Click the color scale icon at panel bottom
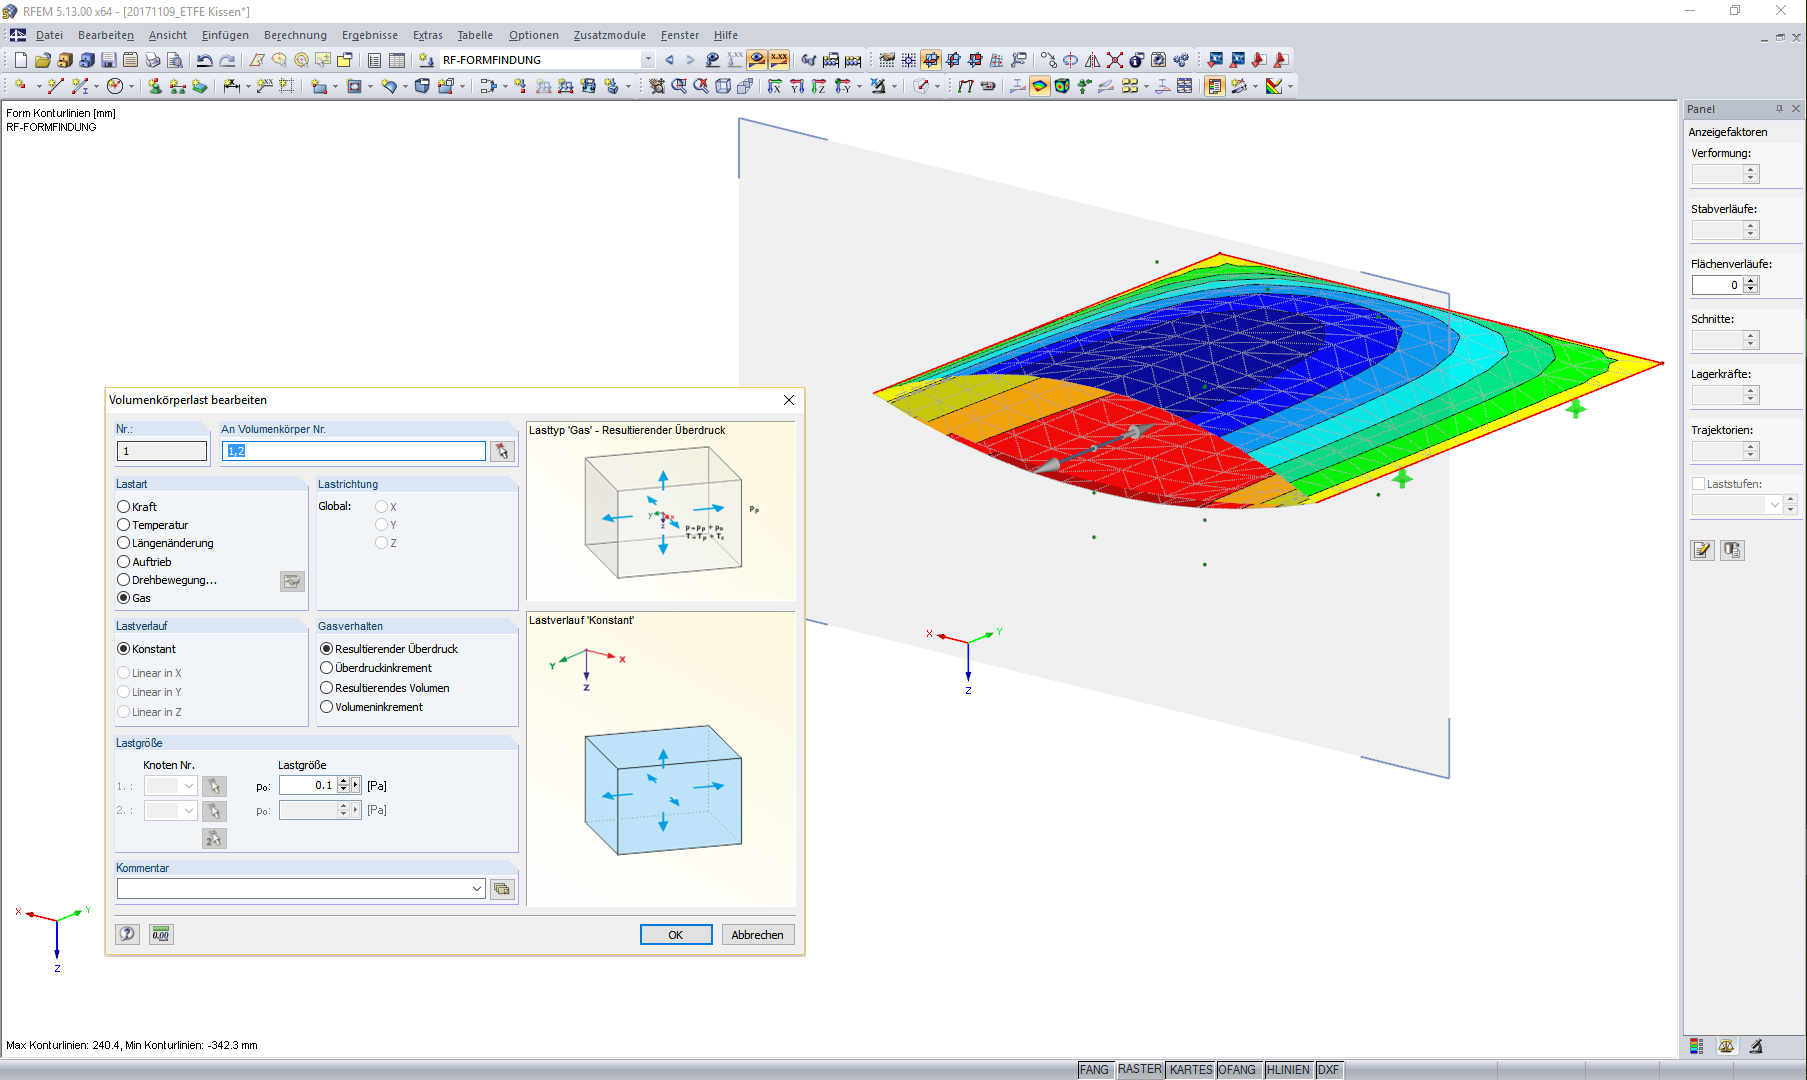Image resolution: width=1807 pixels, height=1080 pixels. pyautogui.click(x=1696, y=1046)
